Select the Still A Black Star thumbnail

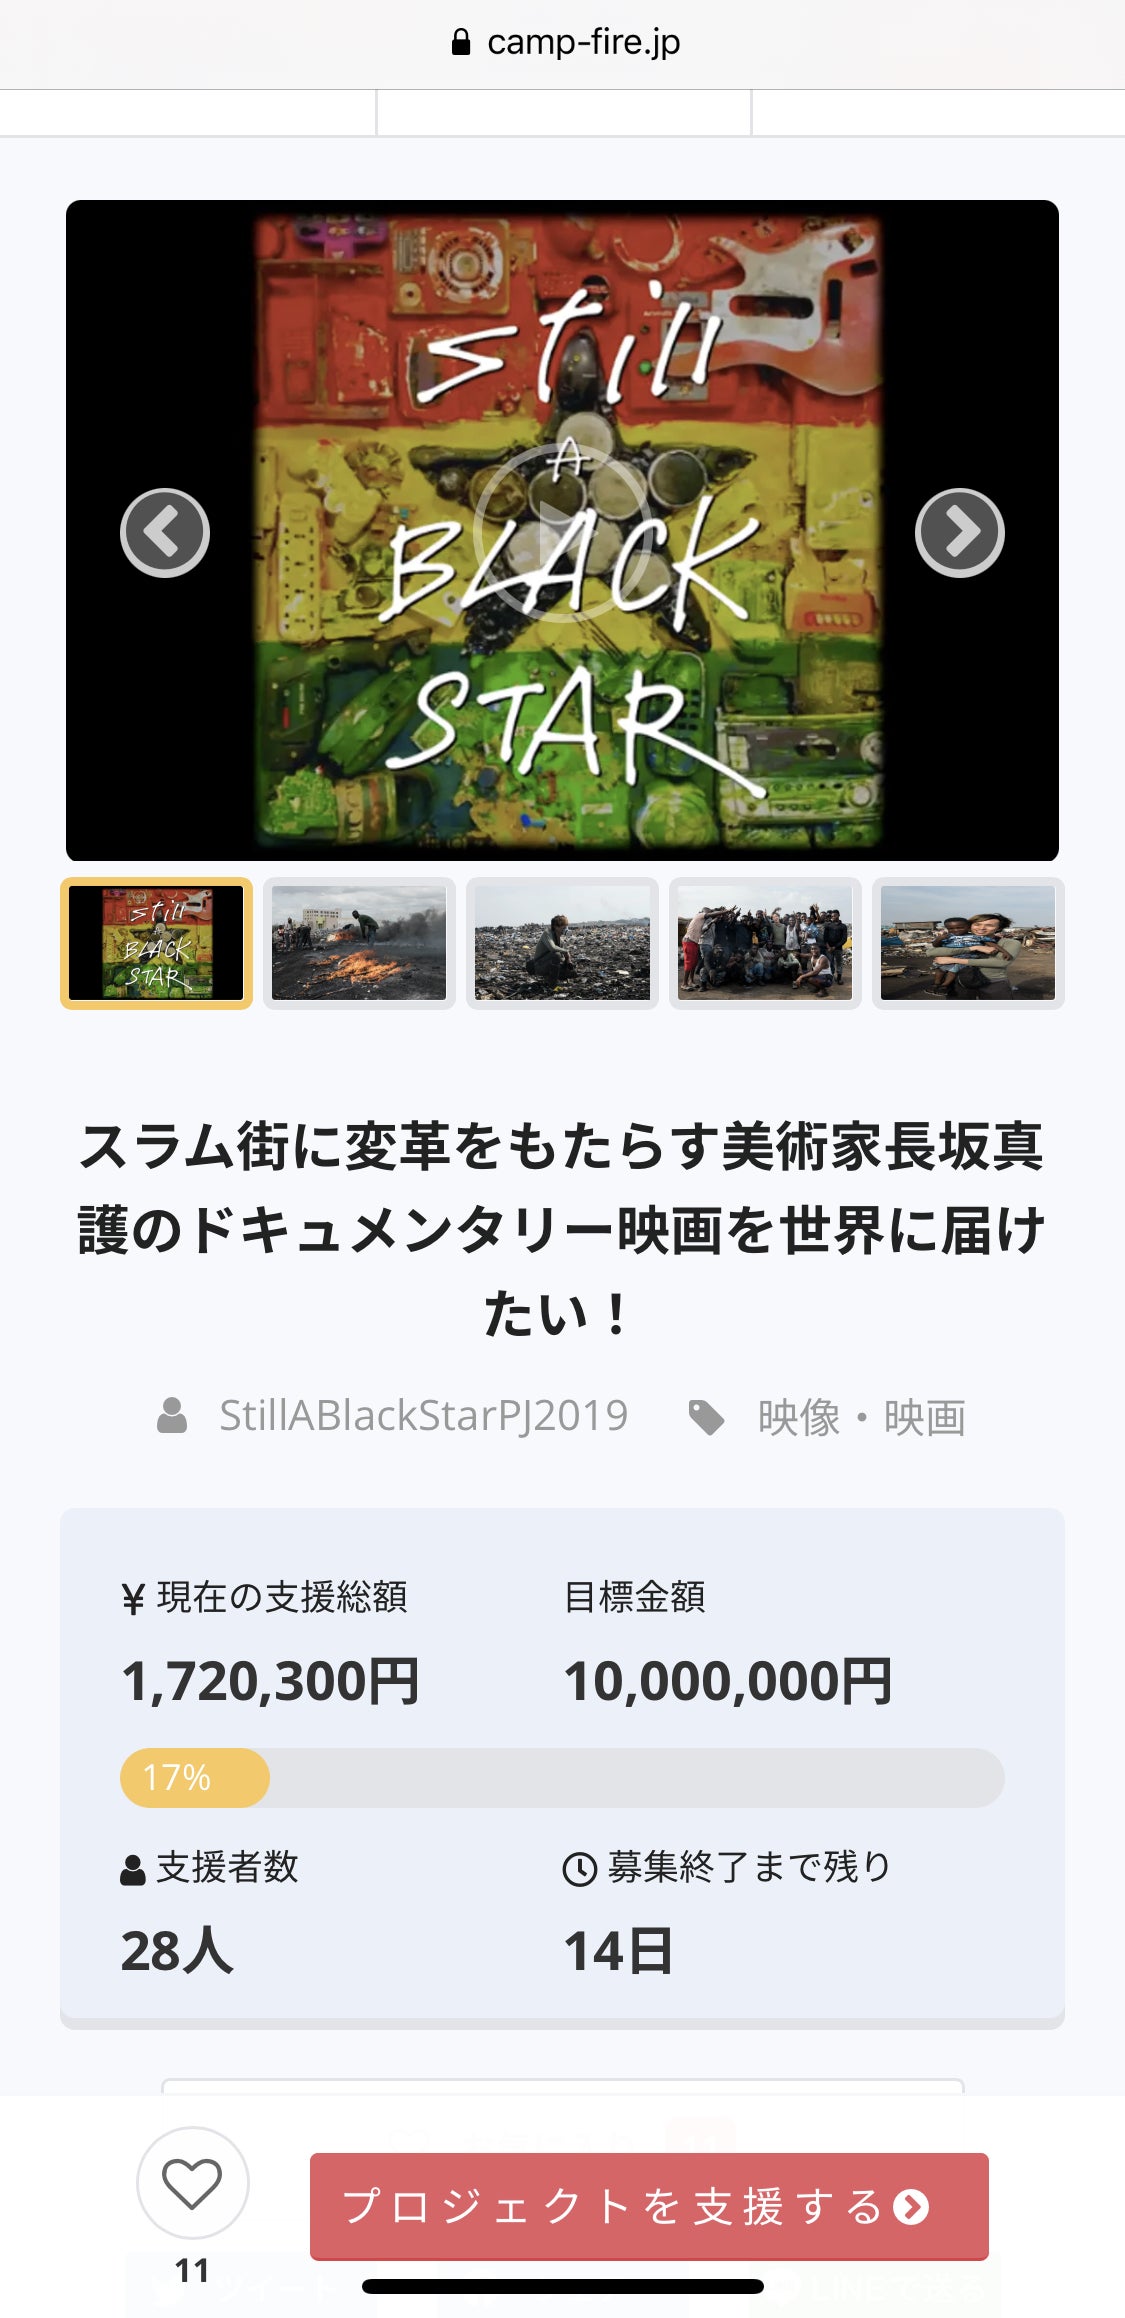[x=157, y=943]
